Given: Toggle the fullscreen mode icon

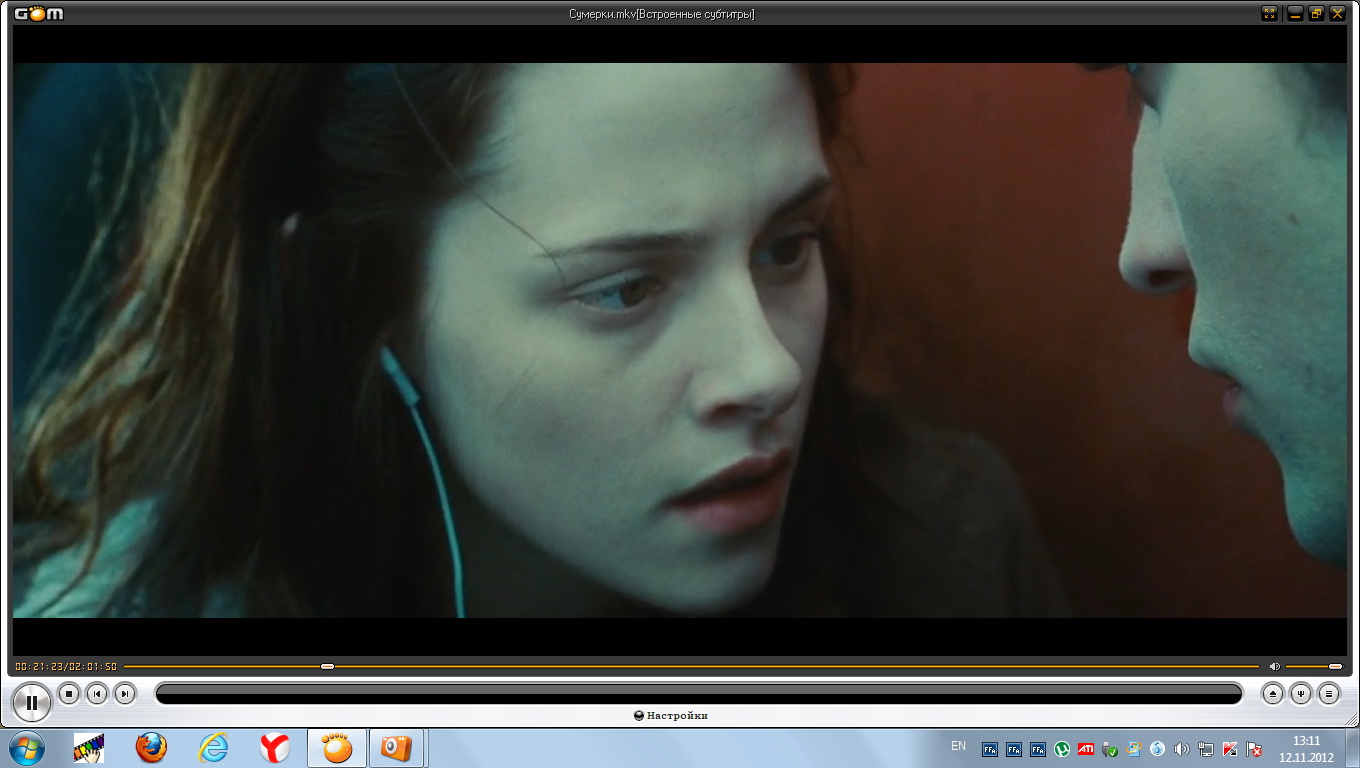Looking at the screenshot, I should [x=1270, y=13].
